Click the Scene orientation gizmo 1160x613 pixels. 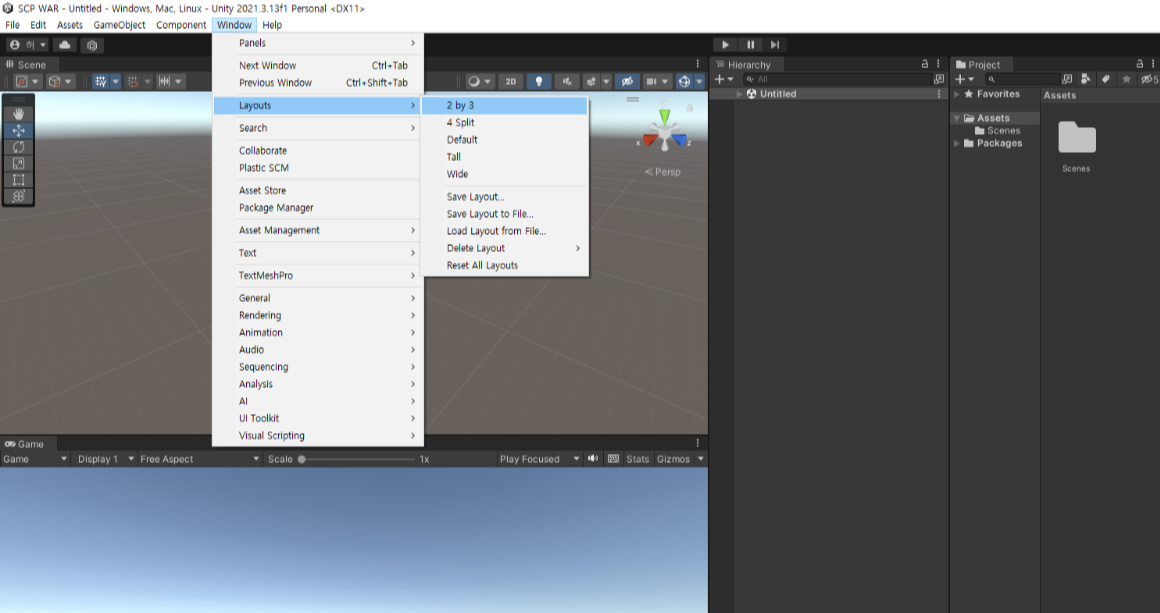click(x=664, y=131)
